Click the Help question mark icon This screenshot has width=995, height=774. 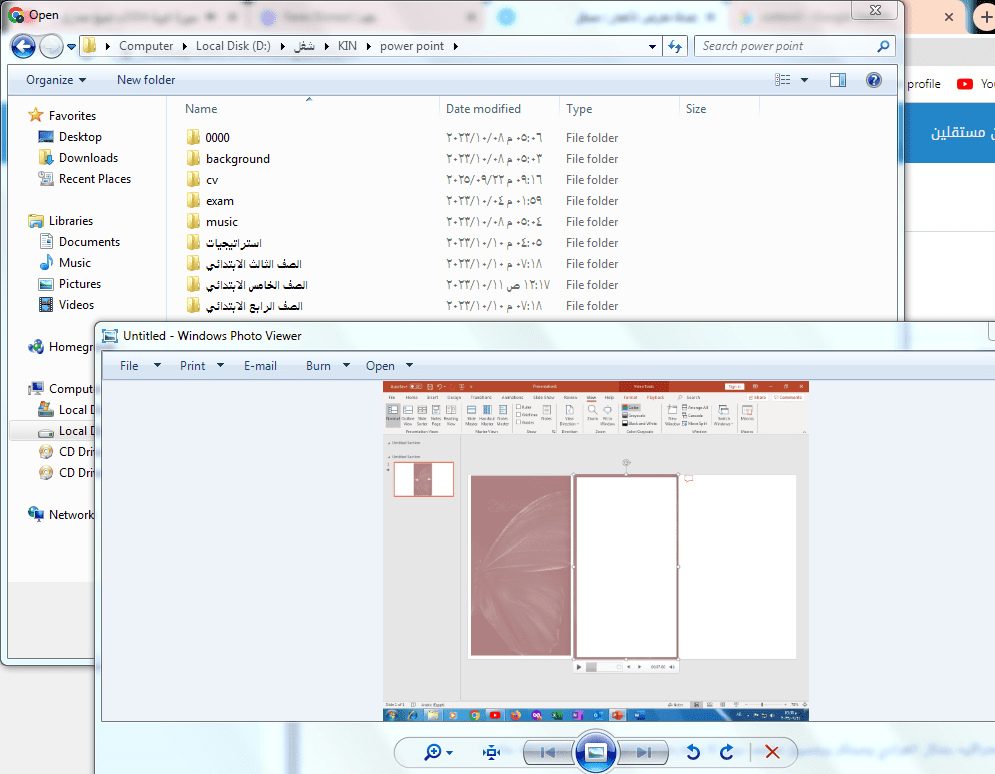(874, 80)
